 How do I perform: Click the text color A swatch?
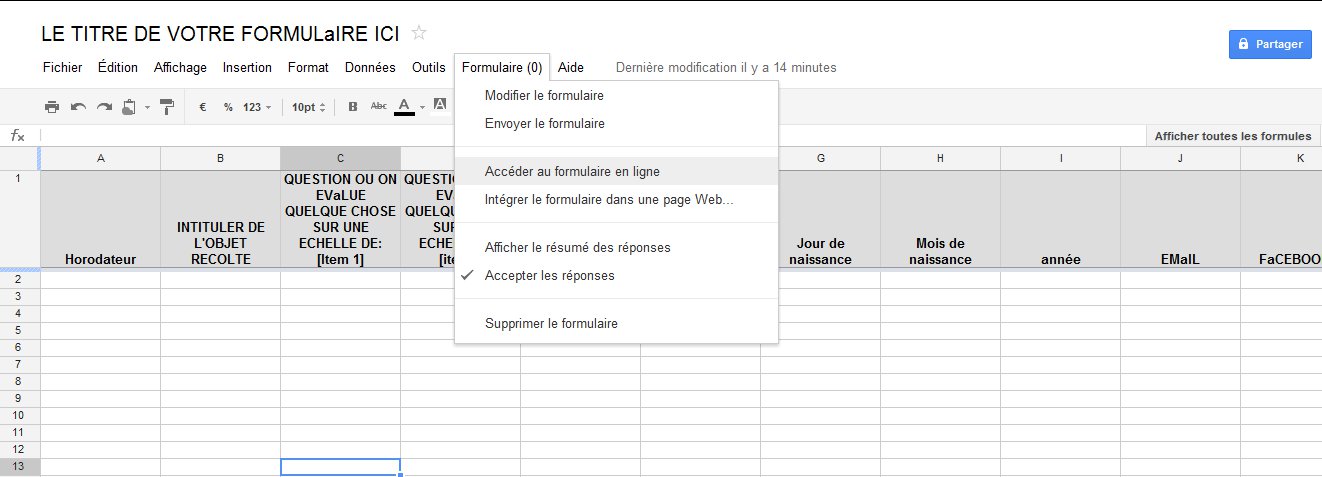[x=404, y=106]
